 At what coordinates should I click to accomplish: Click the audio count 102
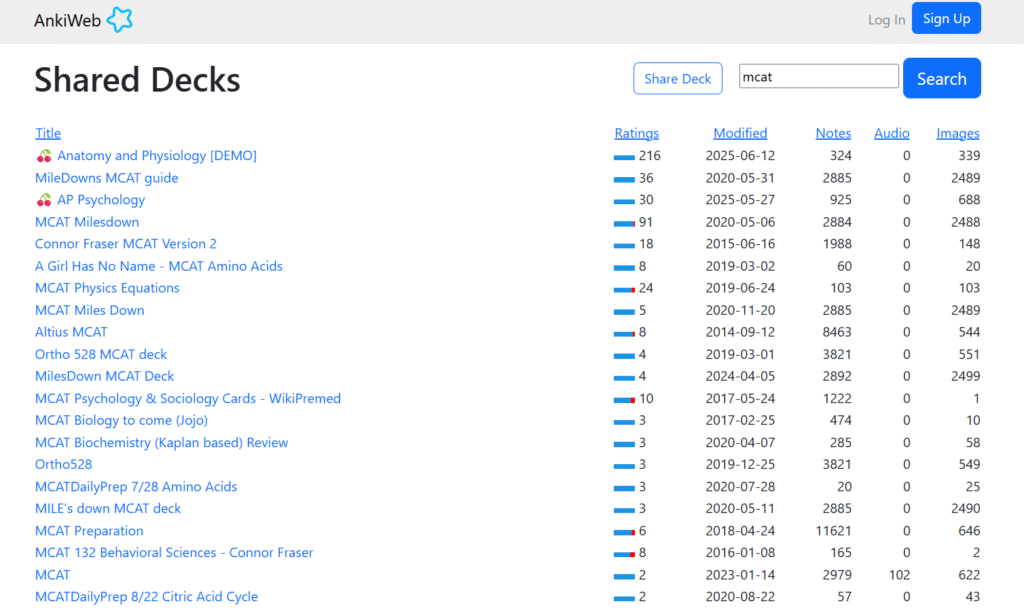[x=899, y=575]
